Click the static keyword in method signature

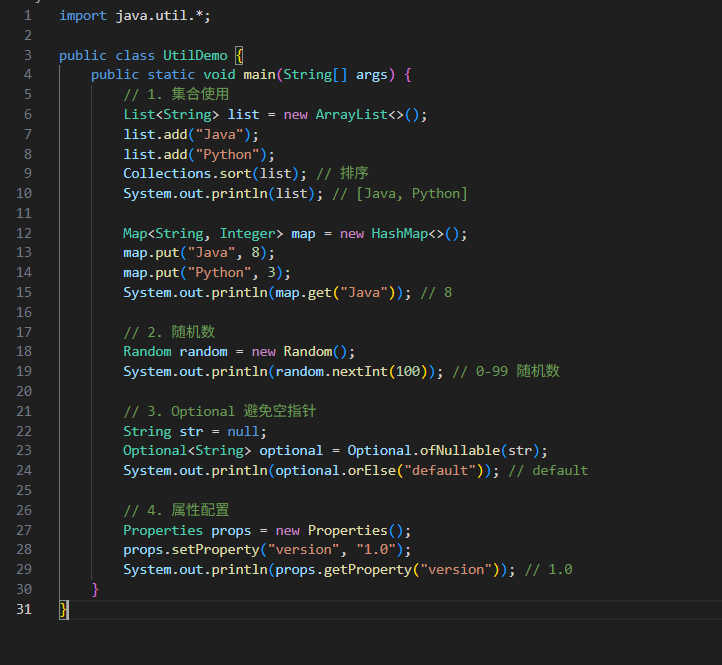(171, 75)
